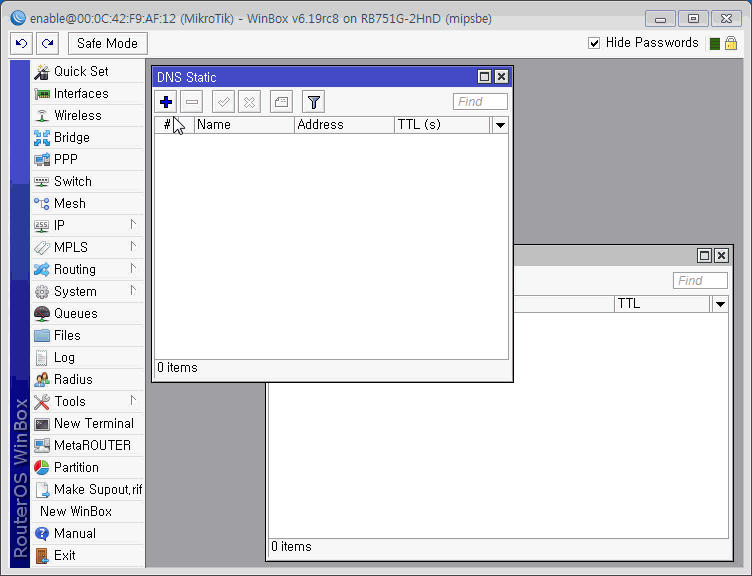Sort by the Name column header

(x=244, y=125)
